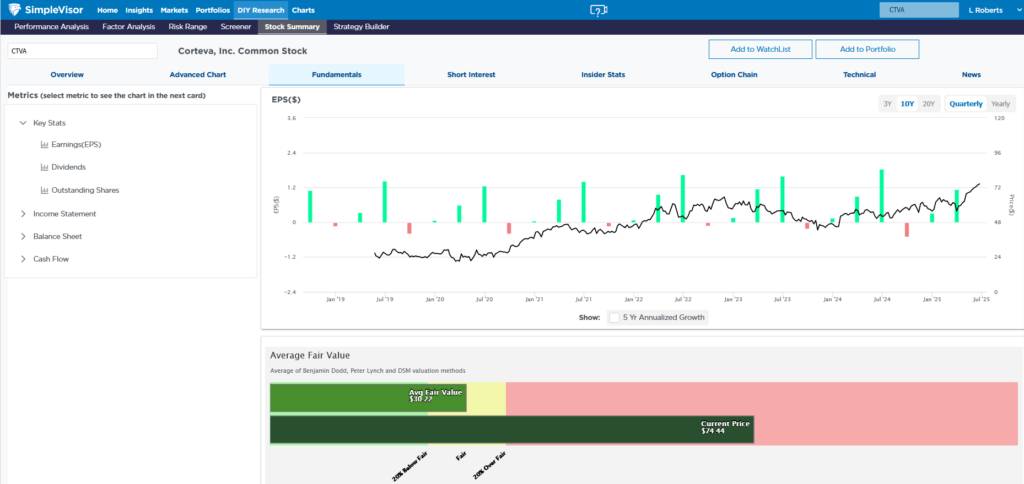This screenshot has height=484, width=1024.
Task: Open the Markets menu
Action: 174,10
